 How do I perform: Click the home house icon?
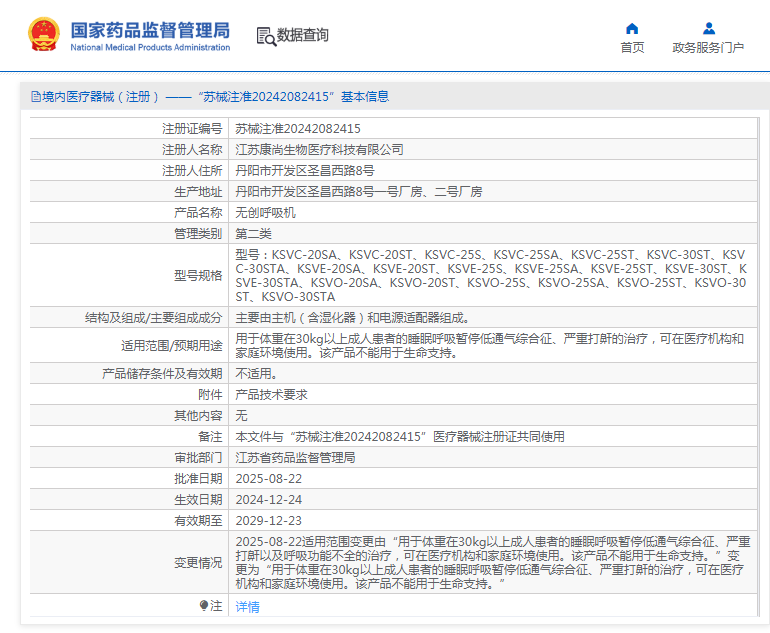click(632, 28)
